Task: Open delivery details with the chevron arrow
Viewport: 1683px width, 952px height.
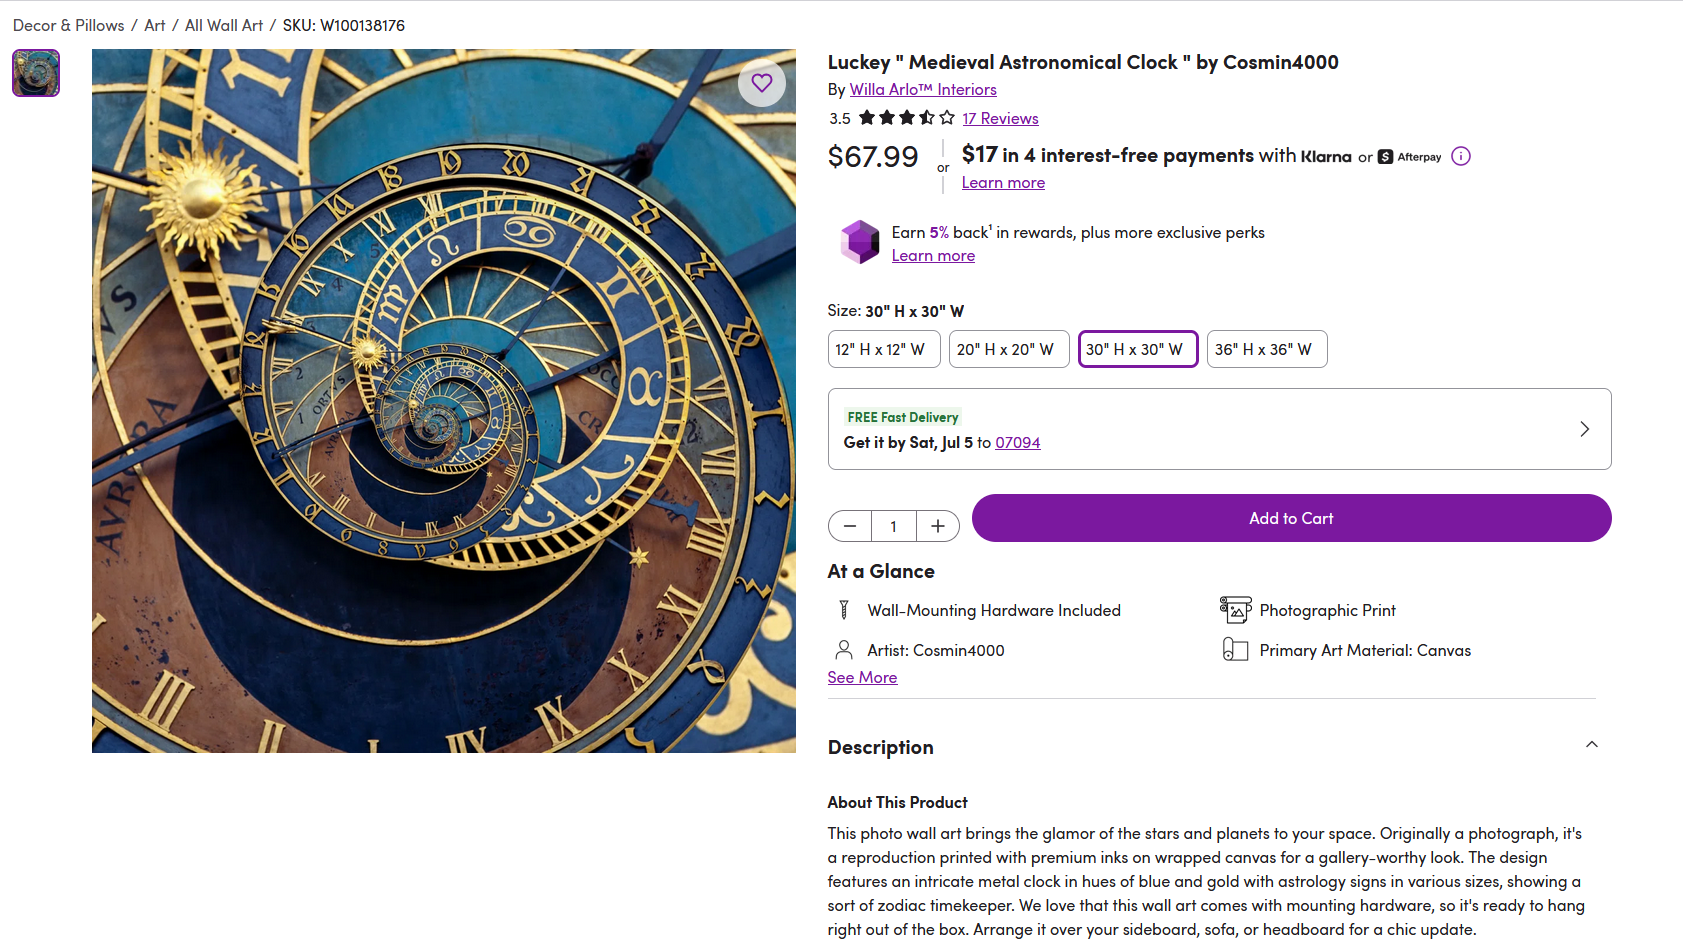Action: (1584, 429)
